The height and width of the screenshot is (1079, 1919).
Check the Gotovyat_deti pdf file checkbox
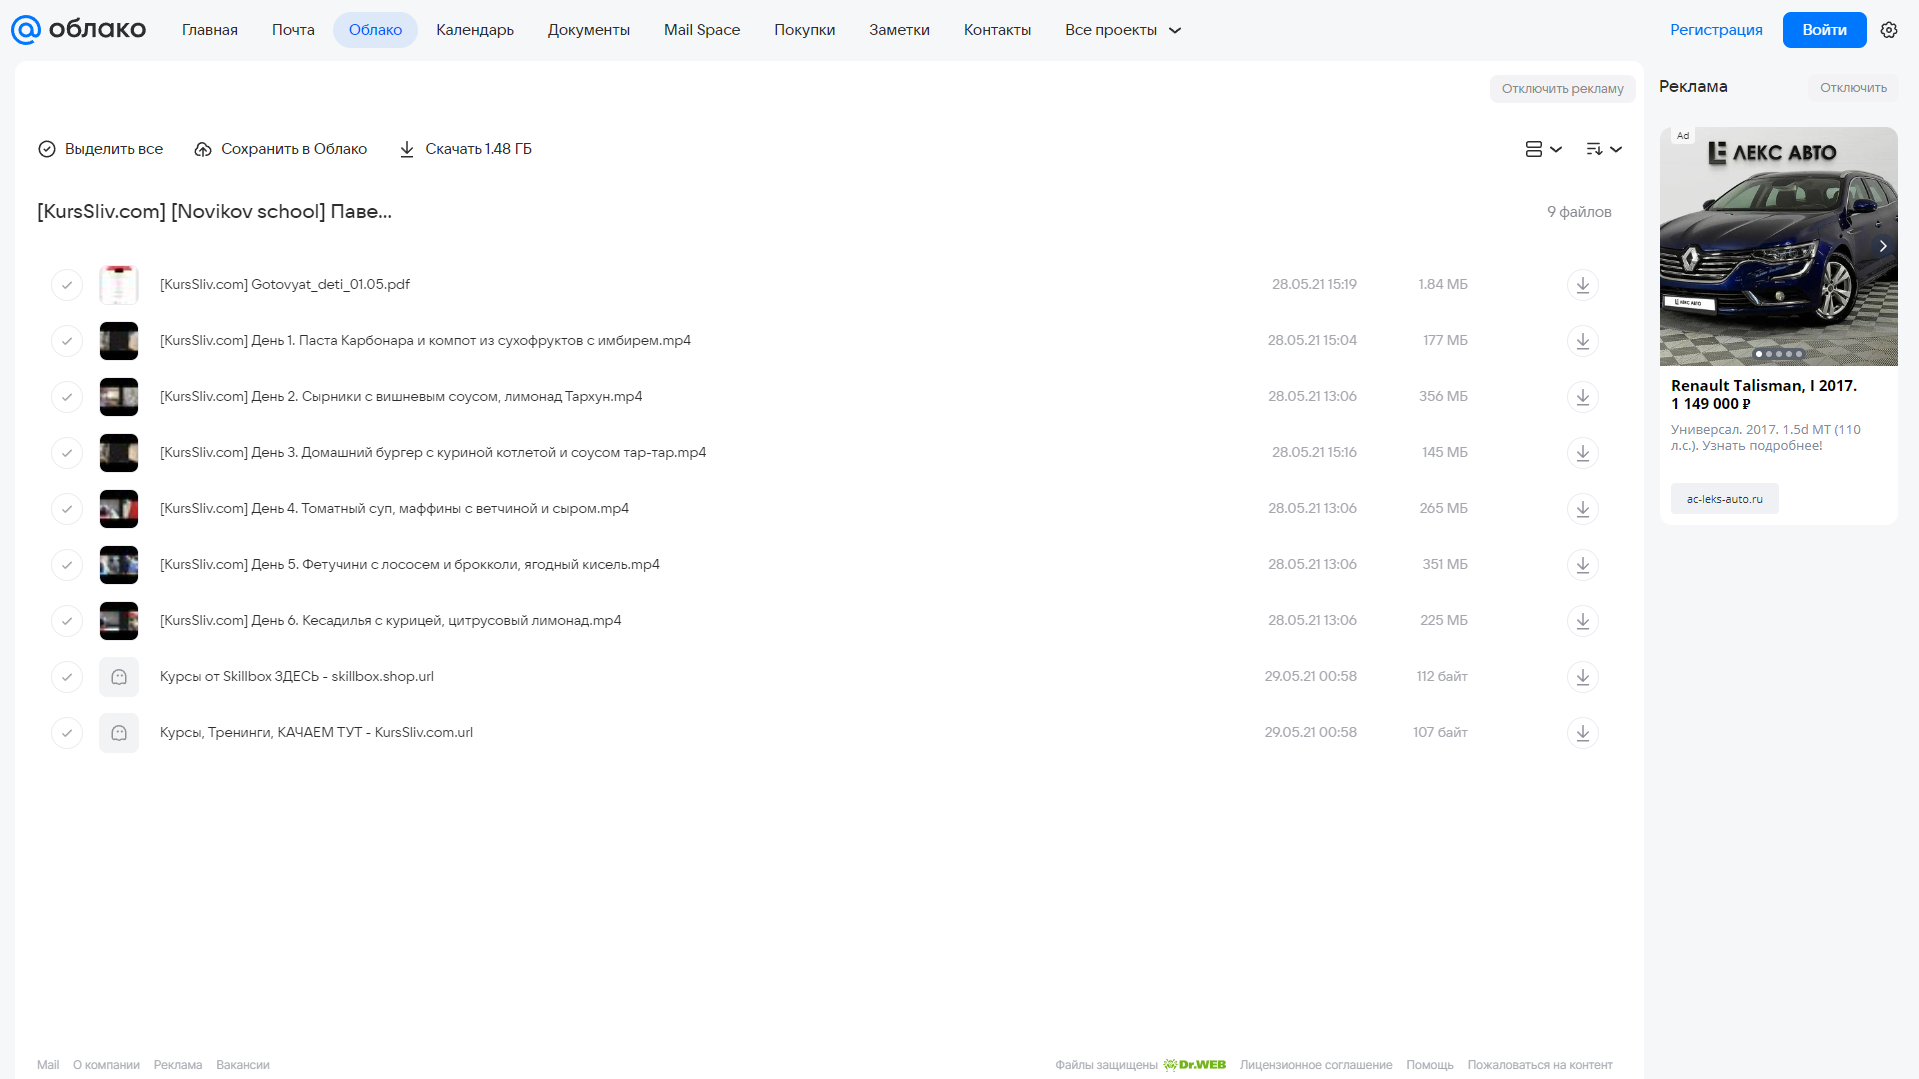[x=67, y=285]
